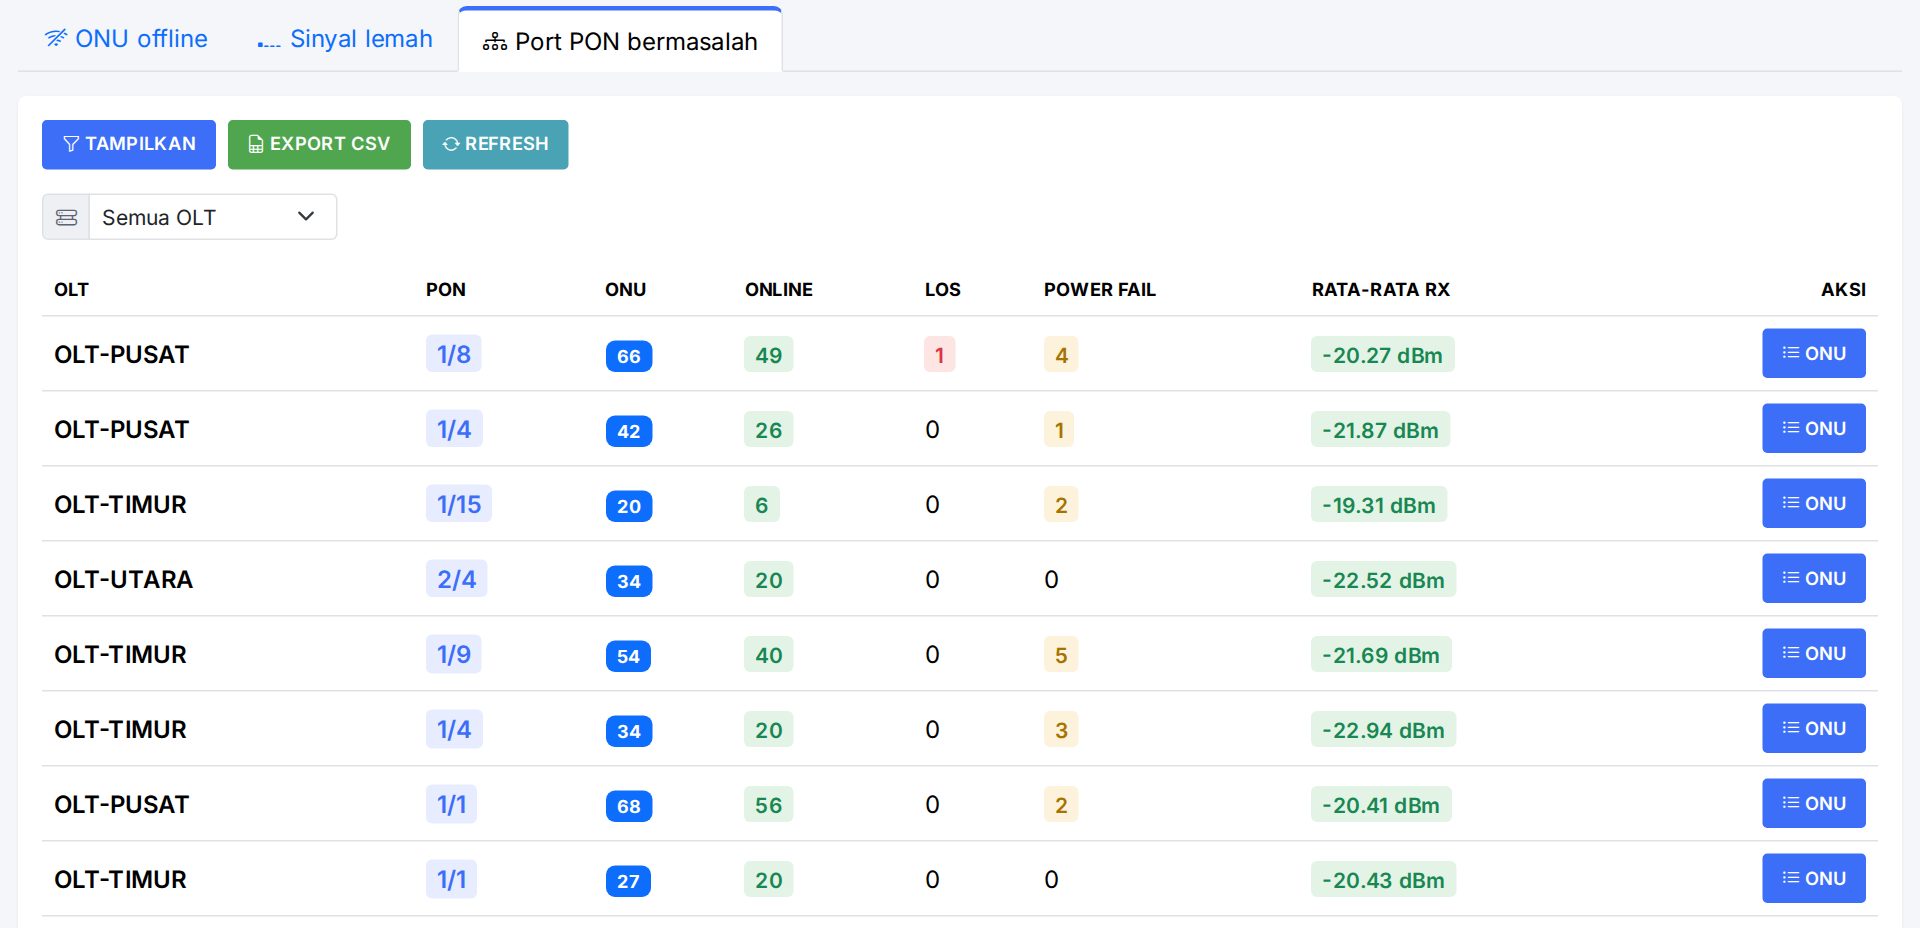
Task: Click the ONU count badge 42
Action: pos(629,431)
